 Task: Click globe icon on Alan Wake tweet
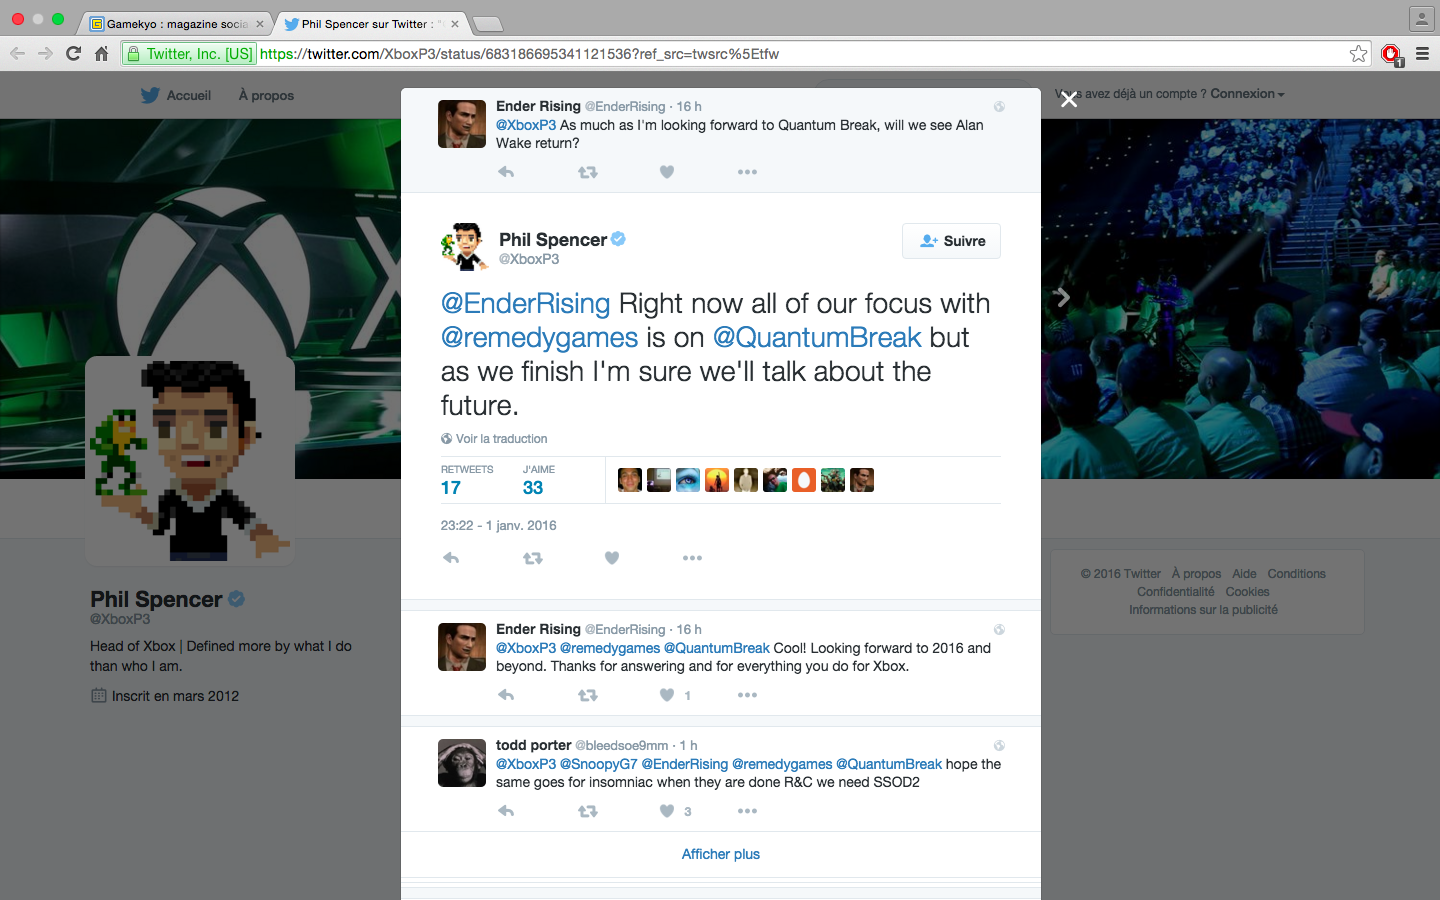pyautogui.click(x=998, y=106)
